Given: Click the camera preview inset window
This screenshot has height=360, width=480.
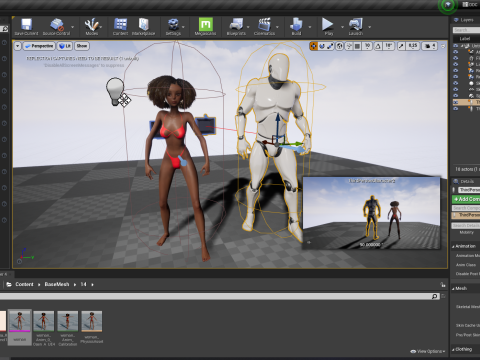Looking at the screenshot, I should coord(371,213).
